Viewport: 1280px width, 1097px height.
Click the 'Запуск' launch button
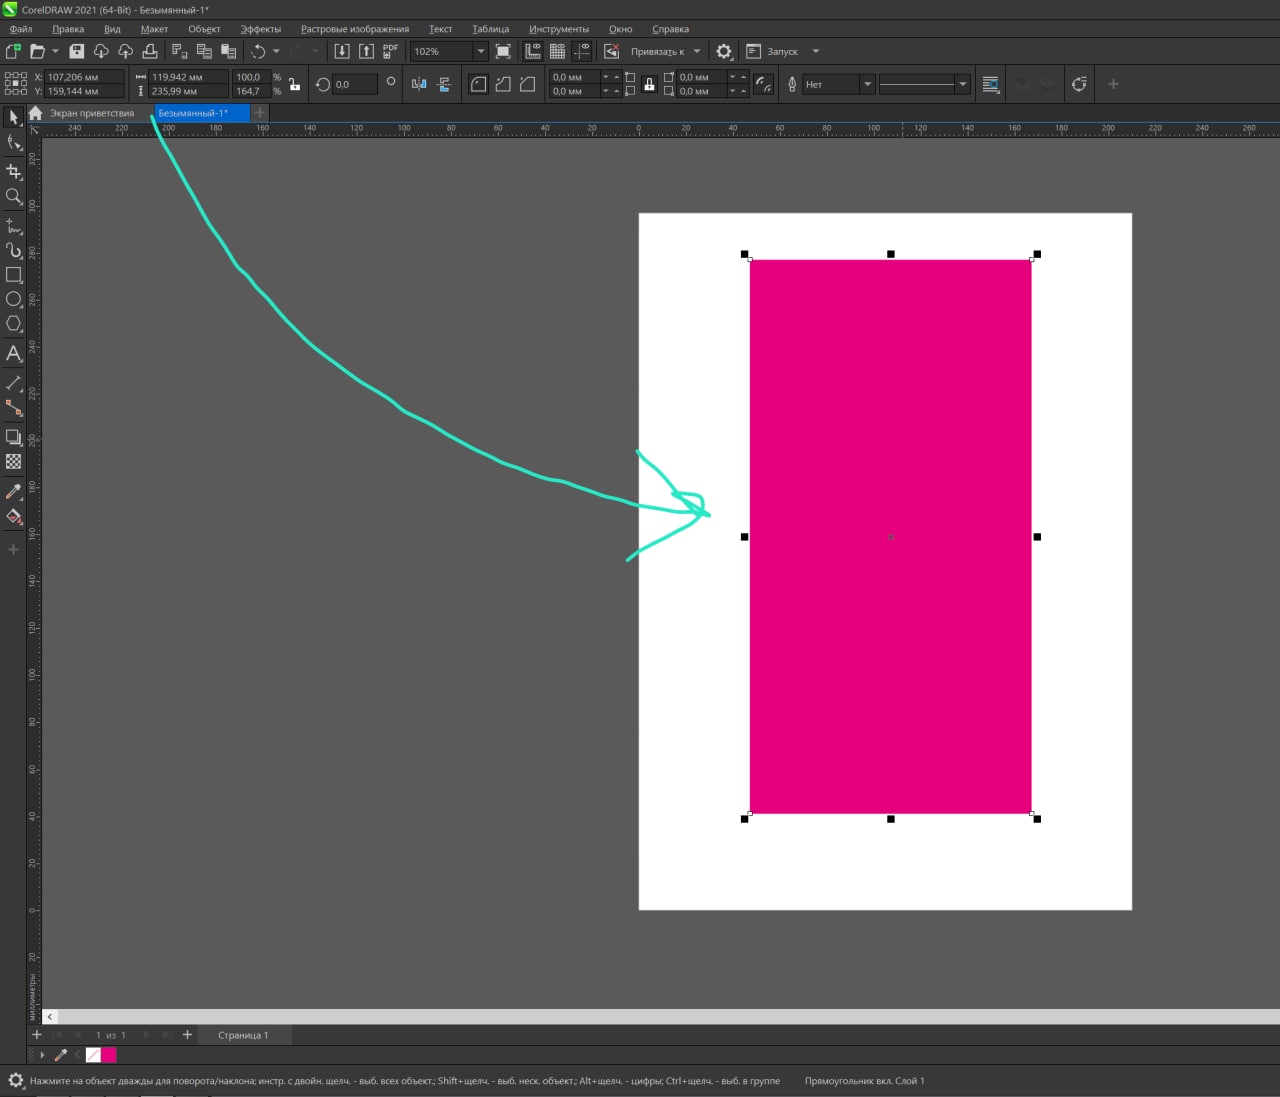pos(782,51)
